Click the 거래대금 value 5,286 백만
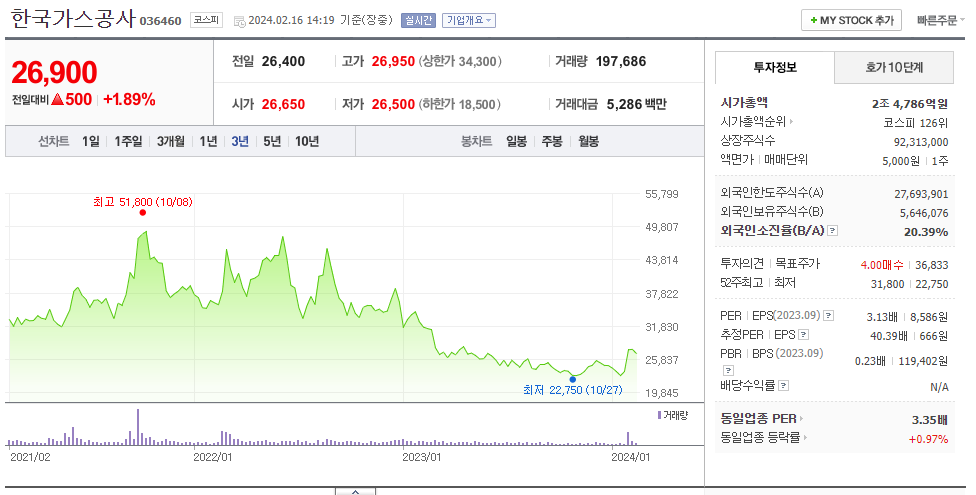 (x=636, y=104)
